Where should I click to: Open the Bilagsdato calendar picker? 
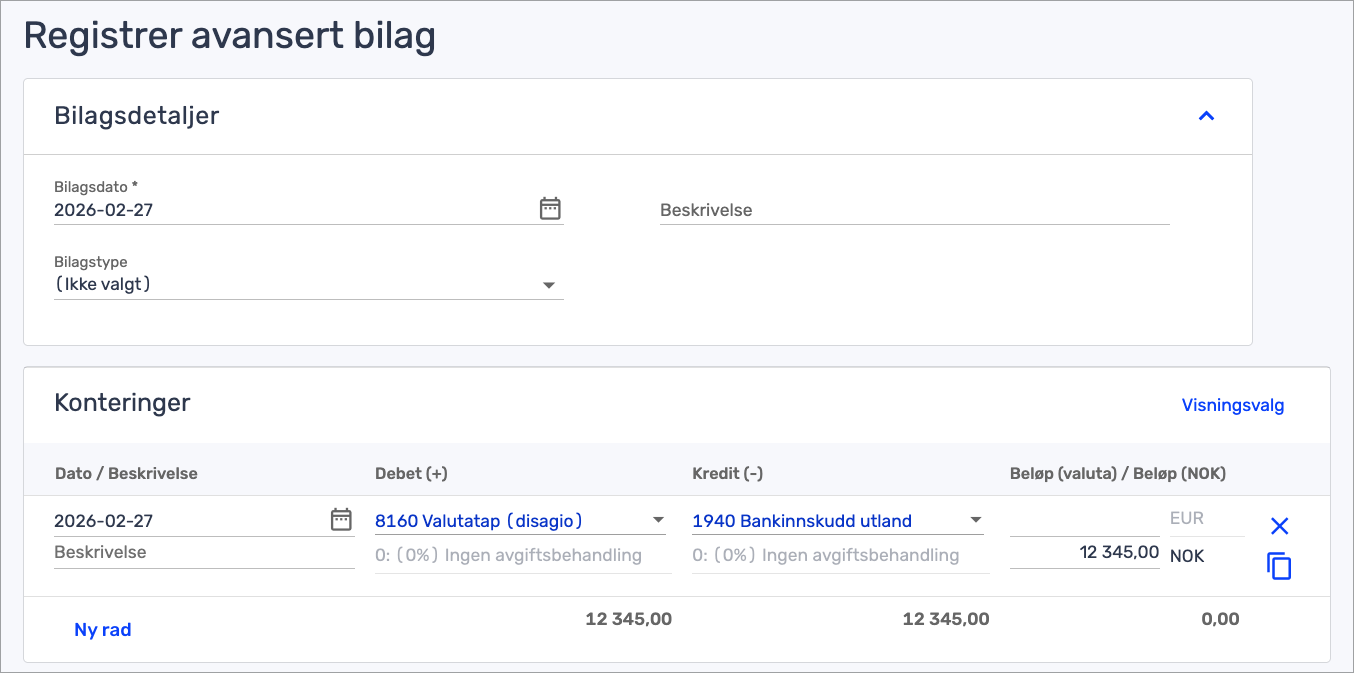550,209
